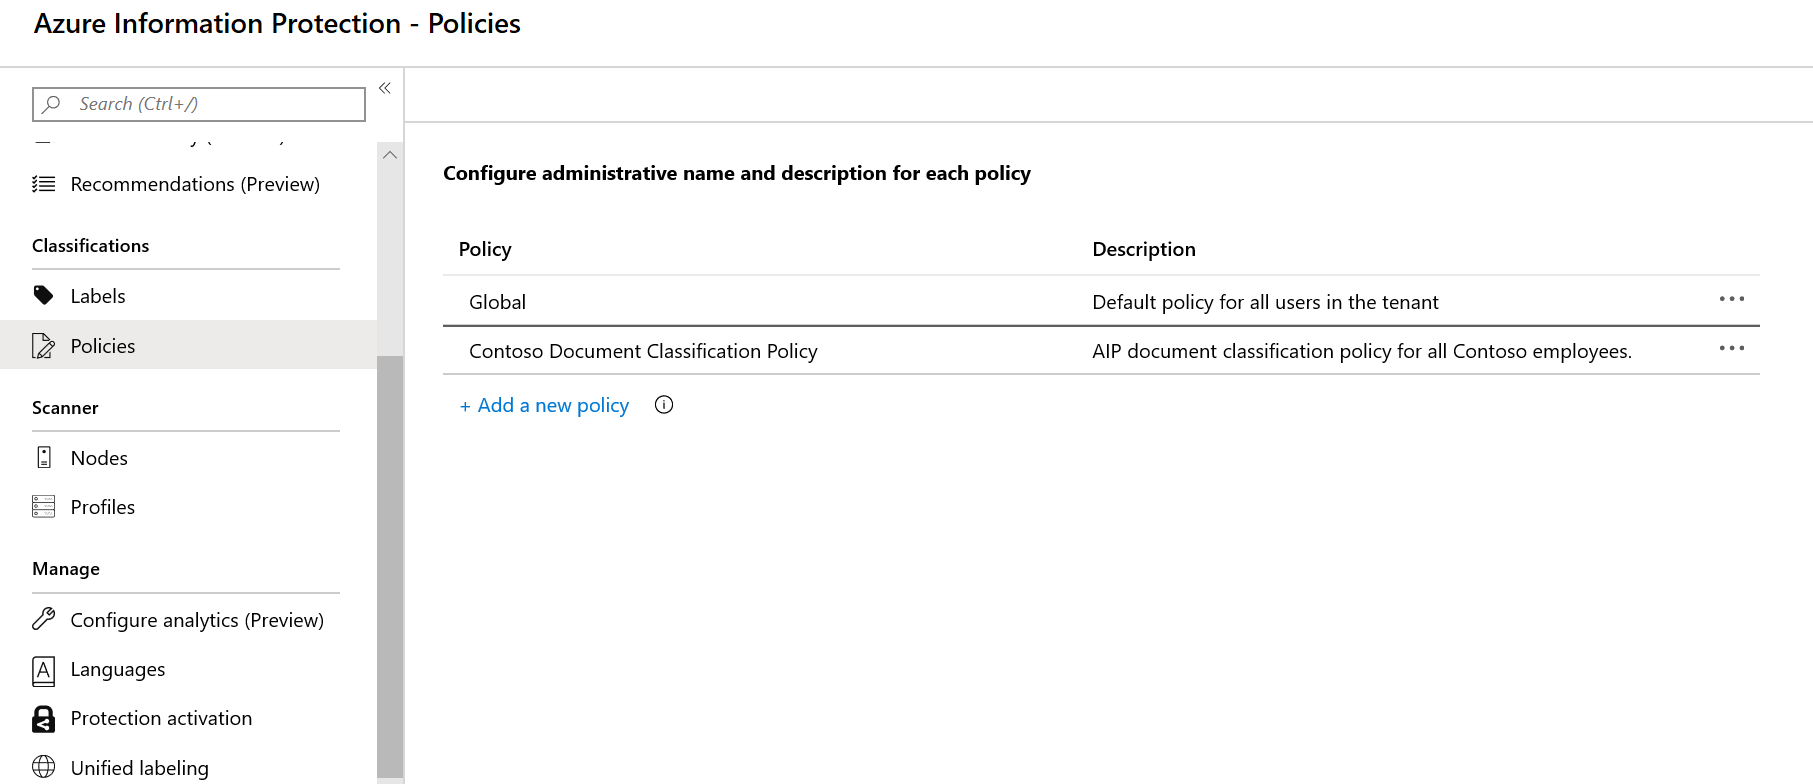Click the Configure analytics wrench icon
1813x784 pixels.
pos(43,619)
